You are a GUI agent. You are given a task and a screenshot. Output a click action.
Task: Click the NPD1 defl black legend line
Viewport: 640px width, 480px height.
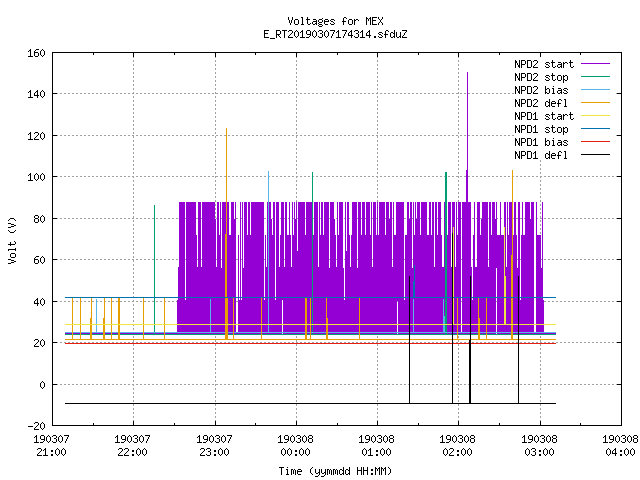pyautogui.click(x=595, y=155)
